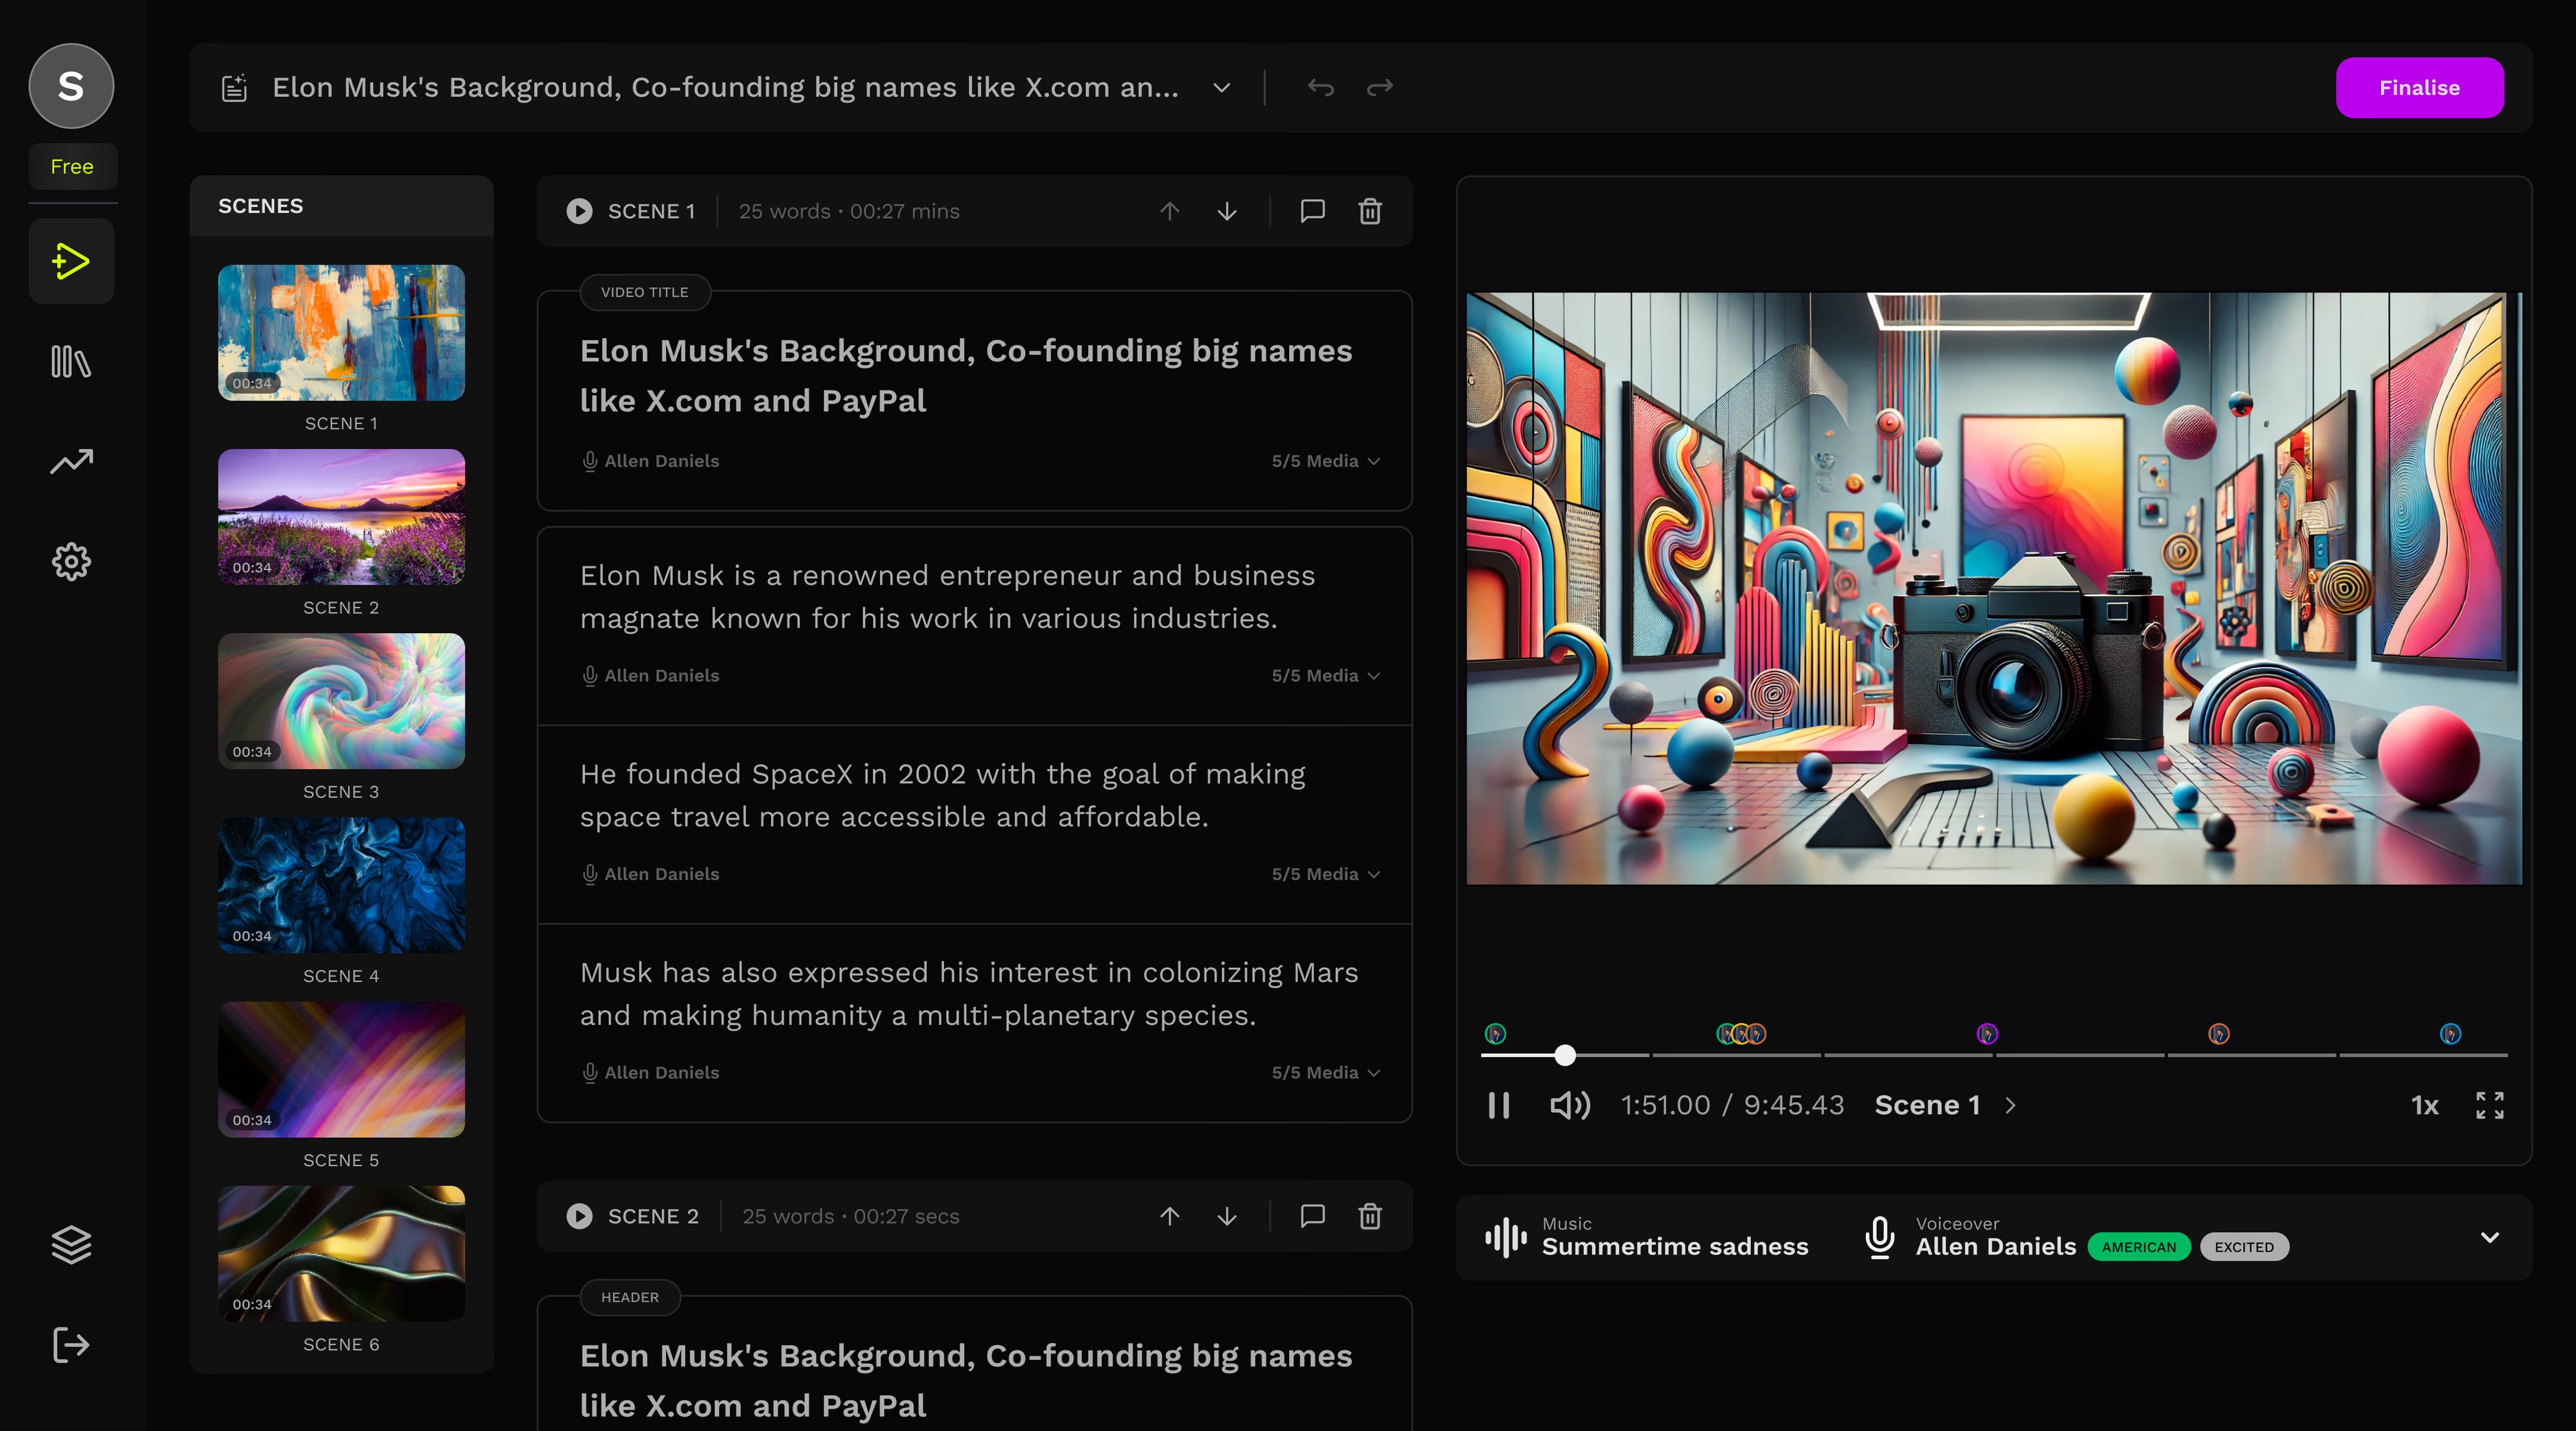Click the voiceover microphone icon

1880,1237
